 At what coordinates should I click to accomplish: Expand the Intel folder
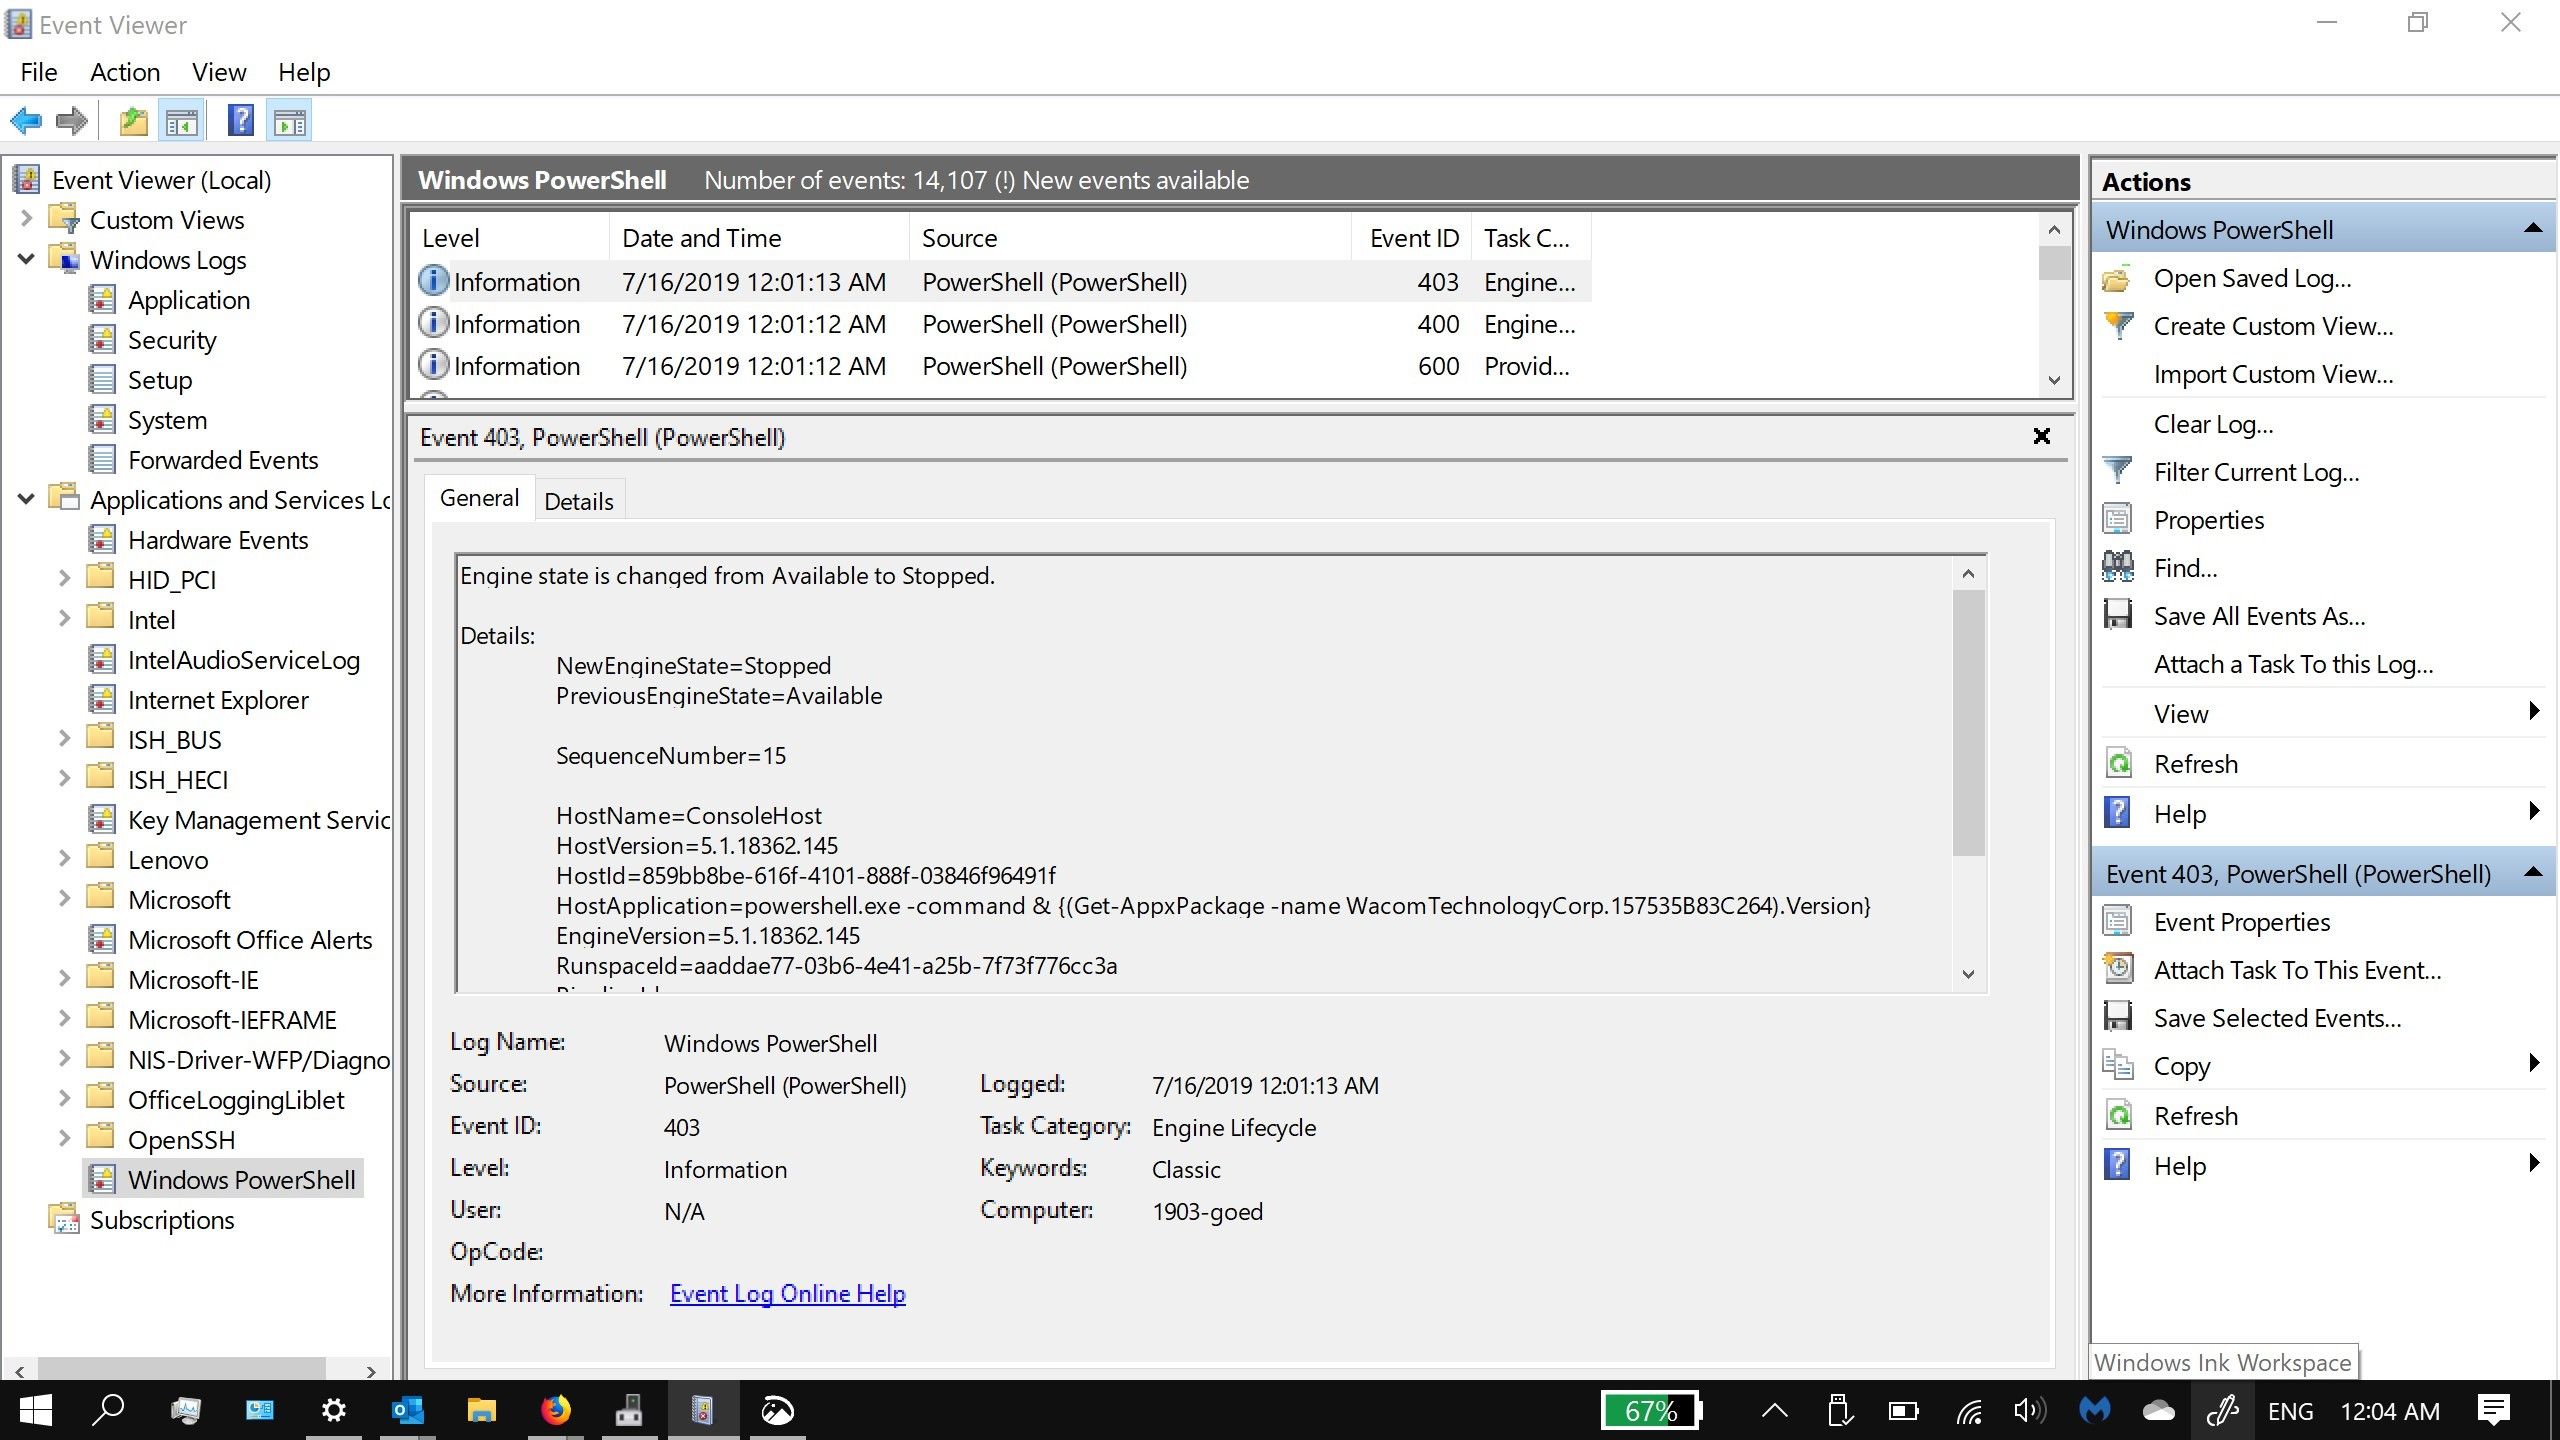64,618
